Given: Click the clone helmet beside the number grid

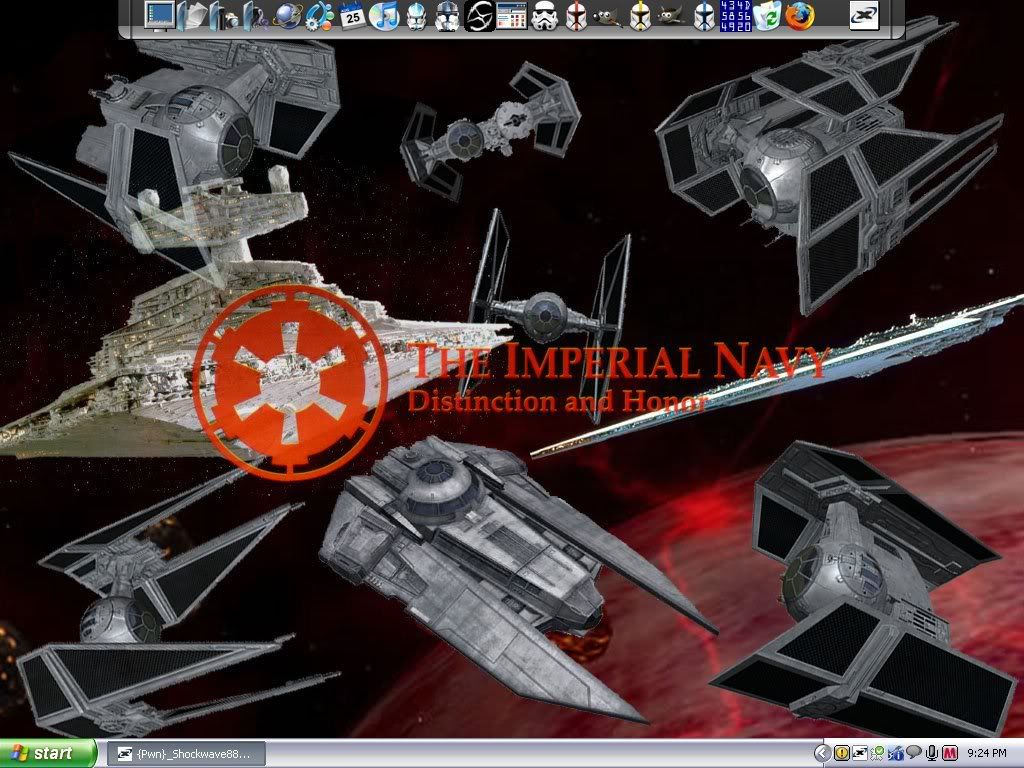Looking at the screenshot, I should pyautogui.click(x=704, y=16).
